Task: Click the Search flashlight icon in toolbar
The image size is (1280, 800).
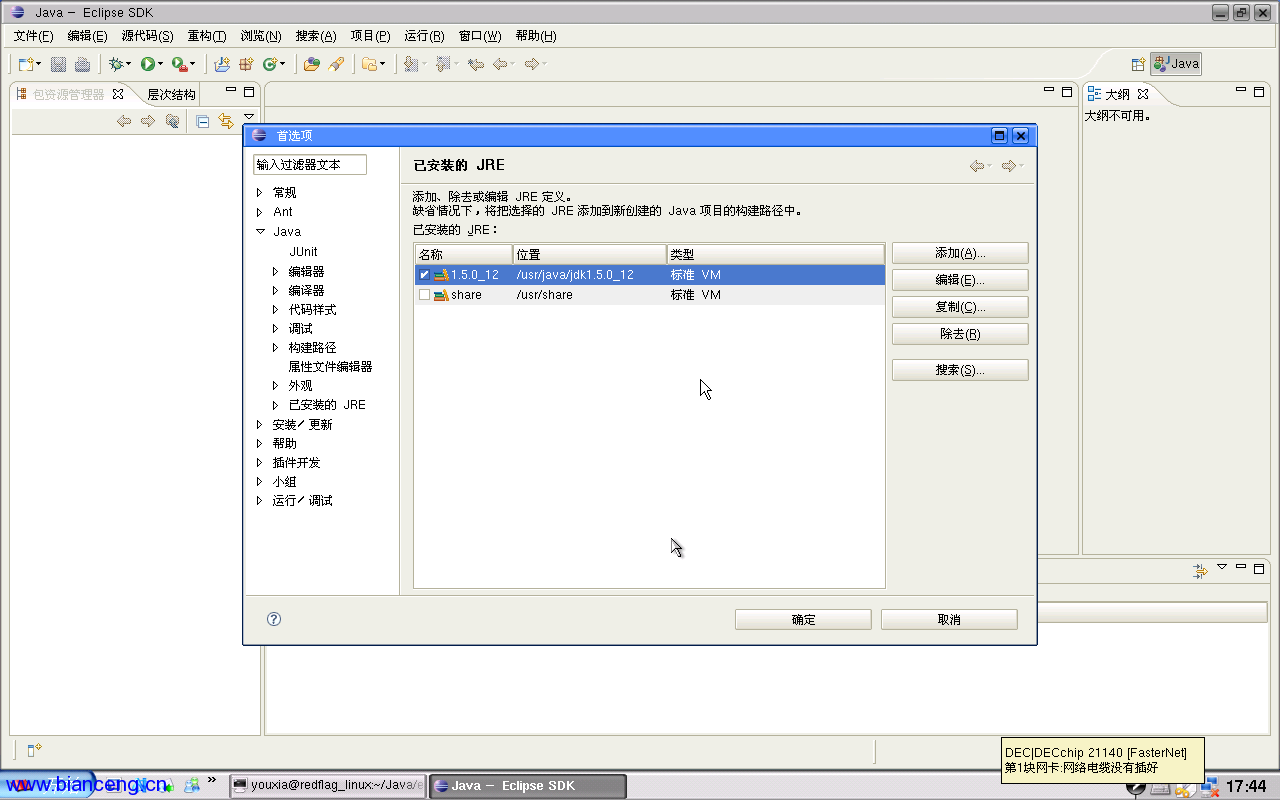Action: [336, 64]
